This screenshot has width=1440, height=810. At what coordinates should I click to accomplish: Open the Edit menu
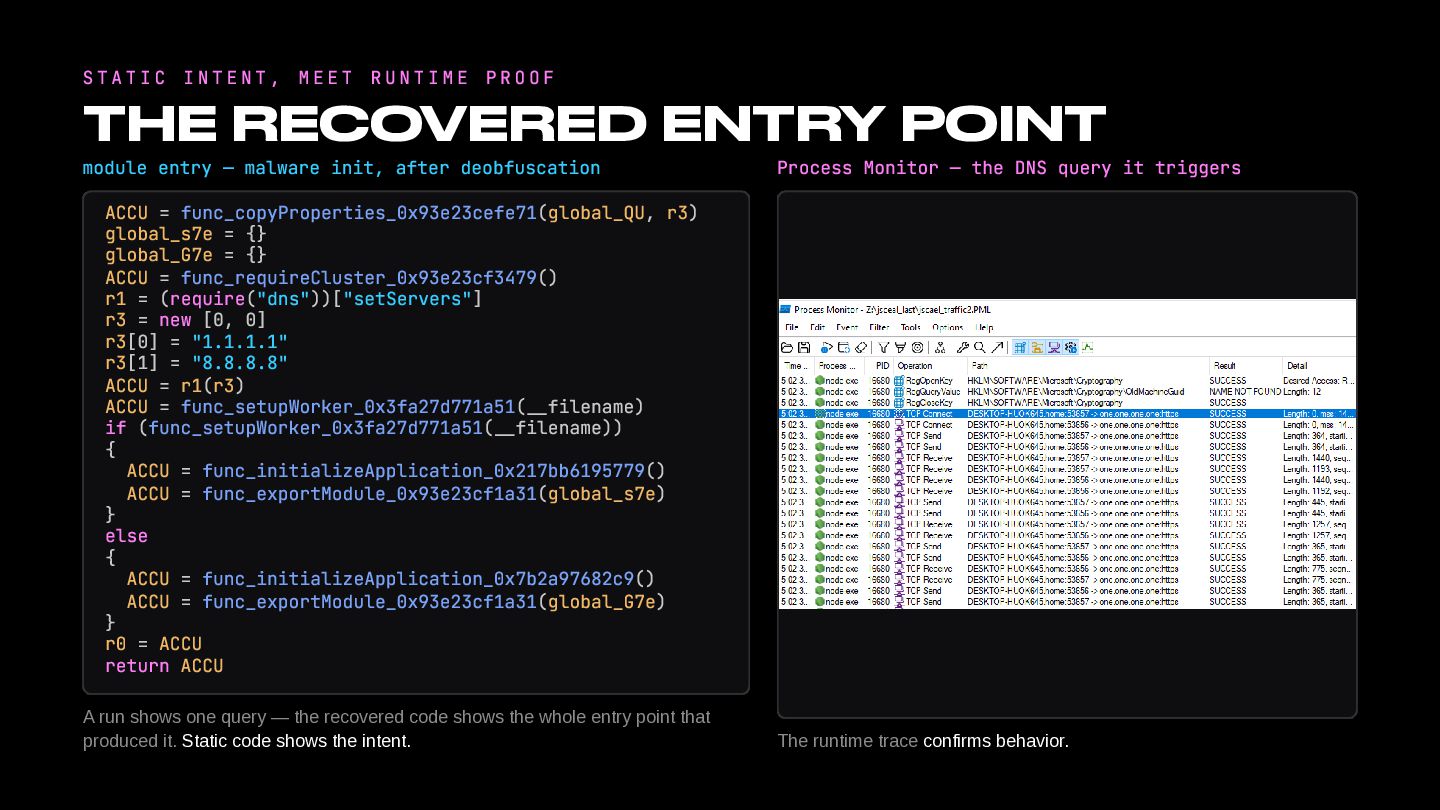(818, 327)
